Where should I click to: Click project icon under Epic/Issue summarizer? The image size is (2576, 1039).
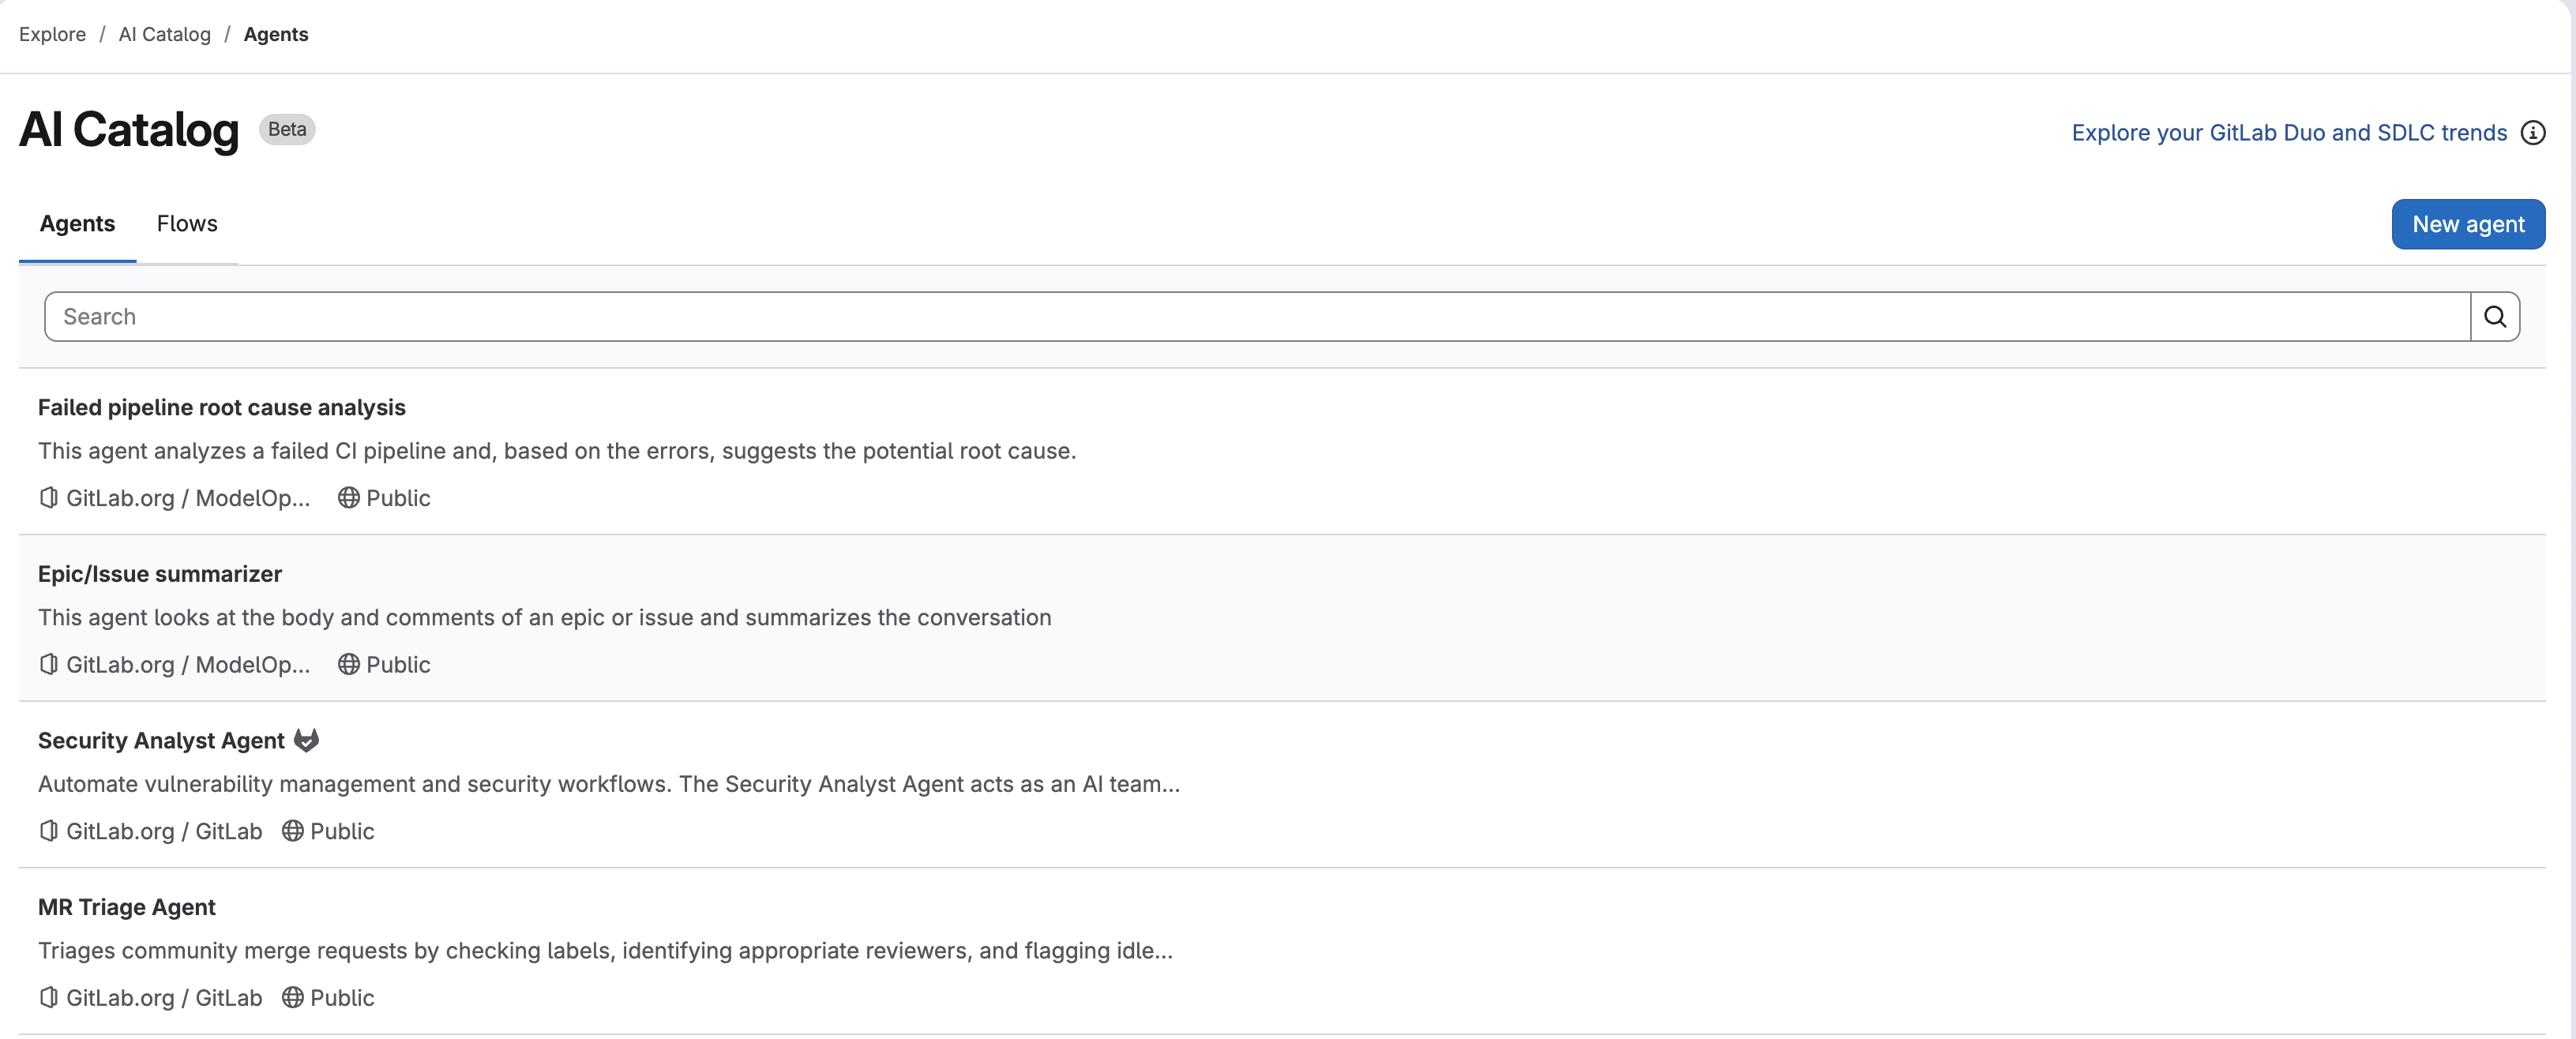tap(48, 664)
